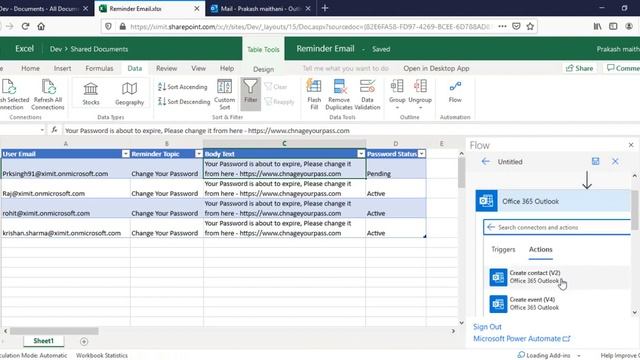The width and height of the screenshot is (640, 360).
Task: Click the Ungroup outline button
Action: 420,91
